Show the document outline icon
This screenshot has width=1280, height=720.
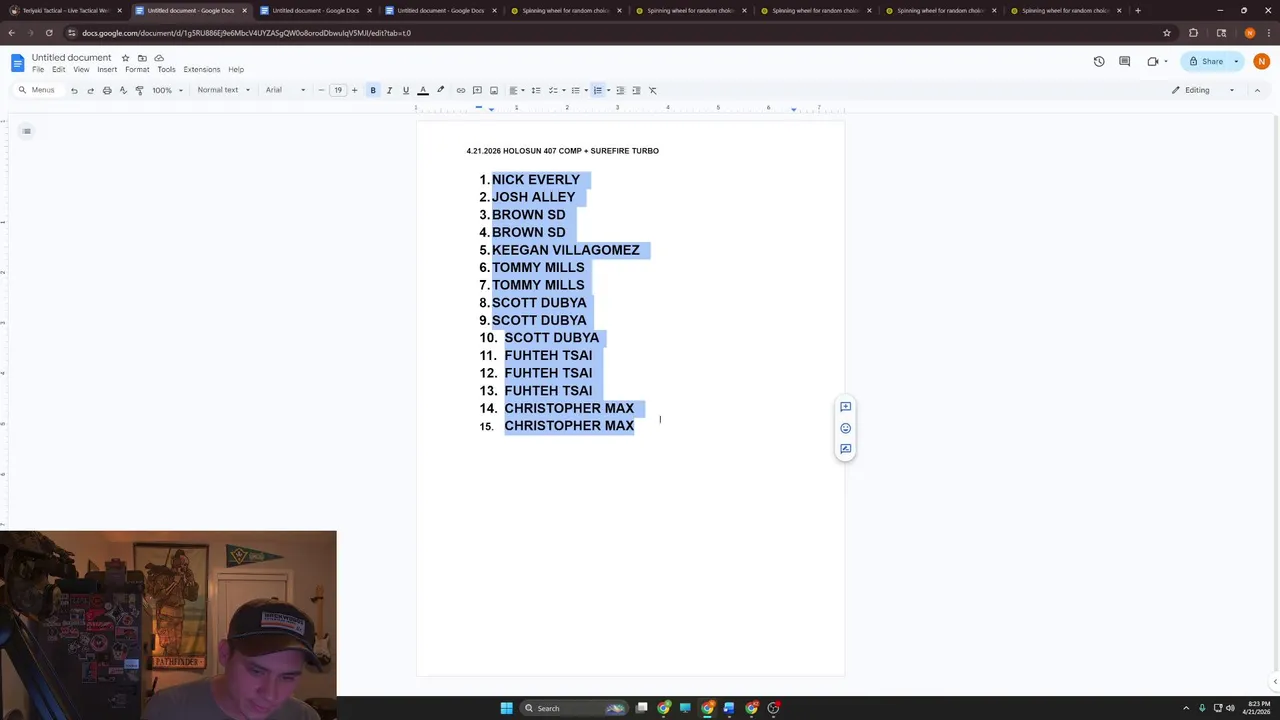click(x=27, y=131)
